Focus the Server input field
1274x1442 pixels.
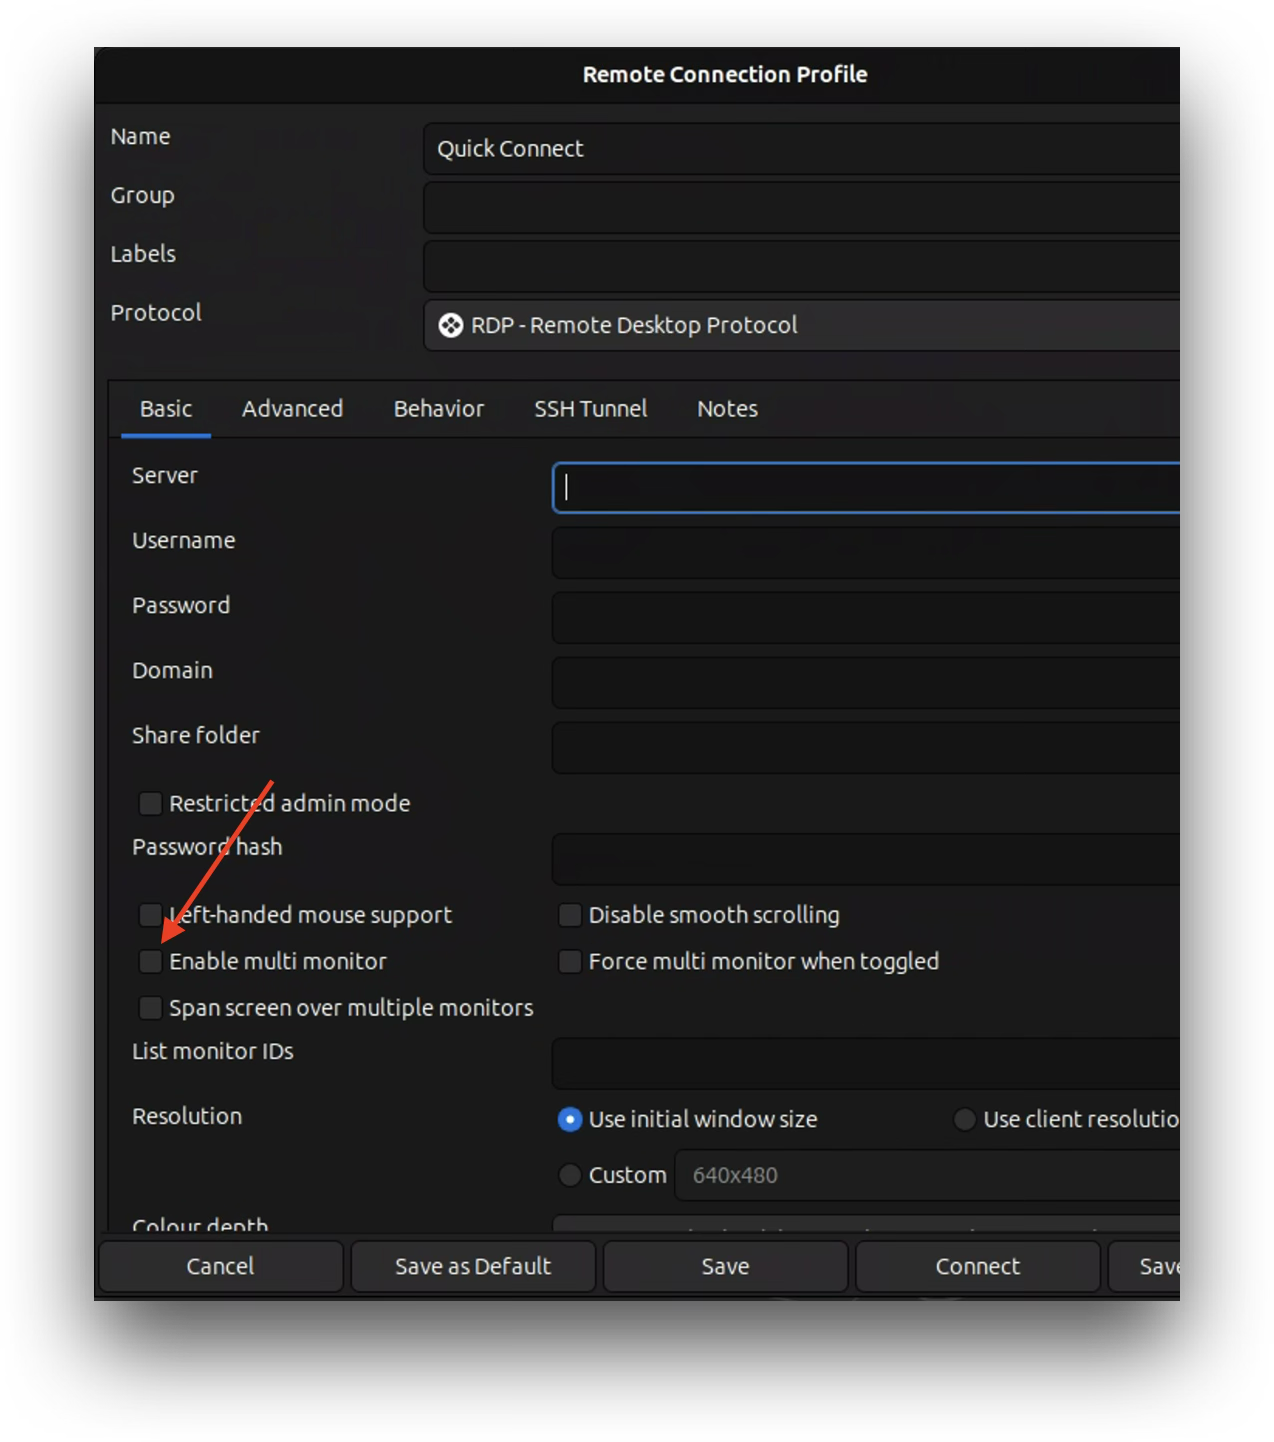point(866,488)
